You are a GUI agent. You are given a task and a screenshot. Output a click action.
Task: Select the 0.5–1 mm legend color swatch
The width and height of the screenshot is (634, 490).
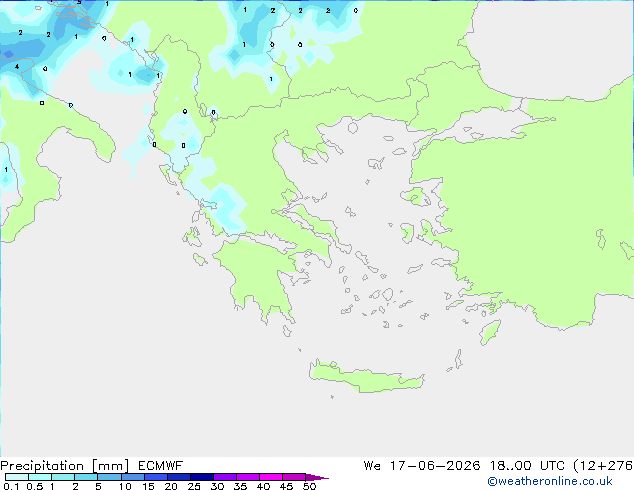pos(40,477)
